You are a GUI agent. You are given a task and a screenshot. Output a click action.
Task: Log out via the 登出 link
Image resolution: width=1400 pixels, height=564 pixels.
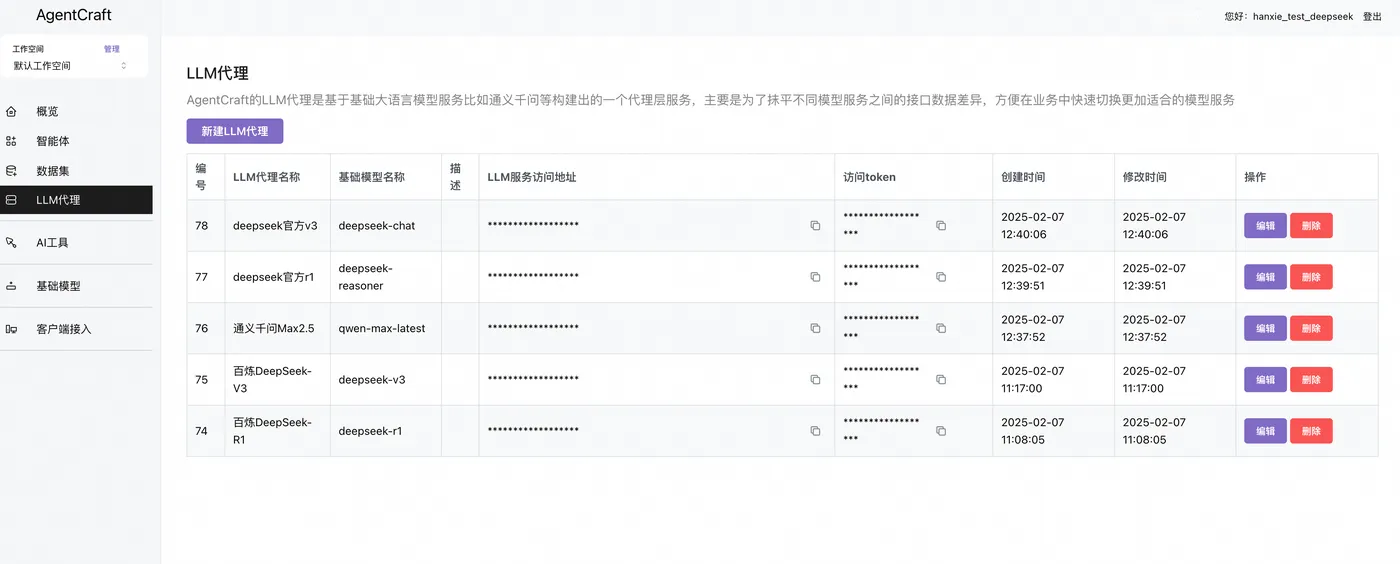point(1372,16)
